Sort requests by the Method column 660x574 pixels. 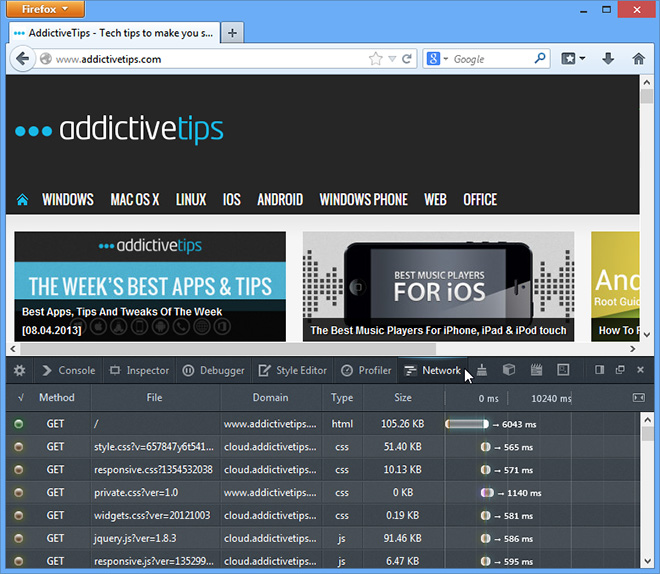pos(57,397)
